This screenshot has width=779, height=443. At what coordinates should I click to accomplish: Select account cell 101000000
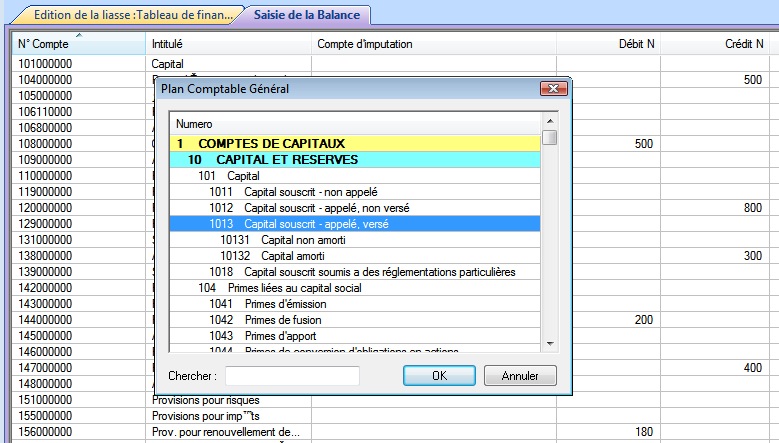click(x=78, y=64)
